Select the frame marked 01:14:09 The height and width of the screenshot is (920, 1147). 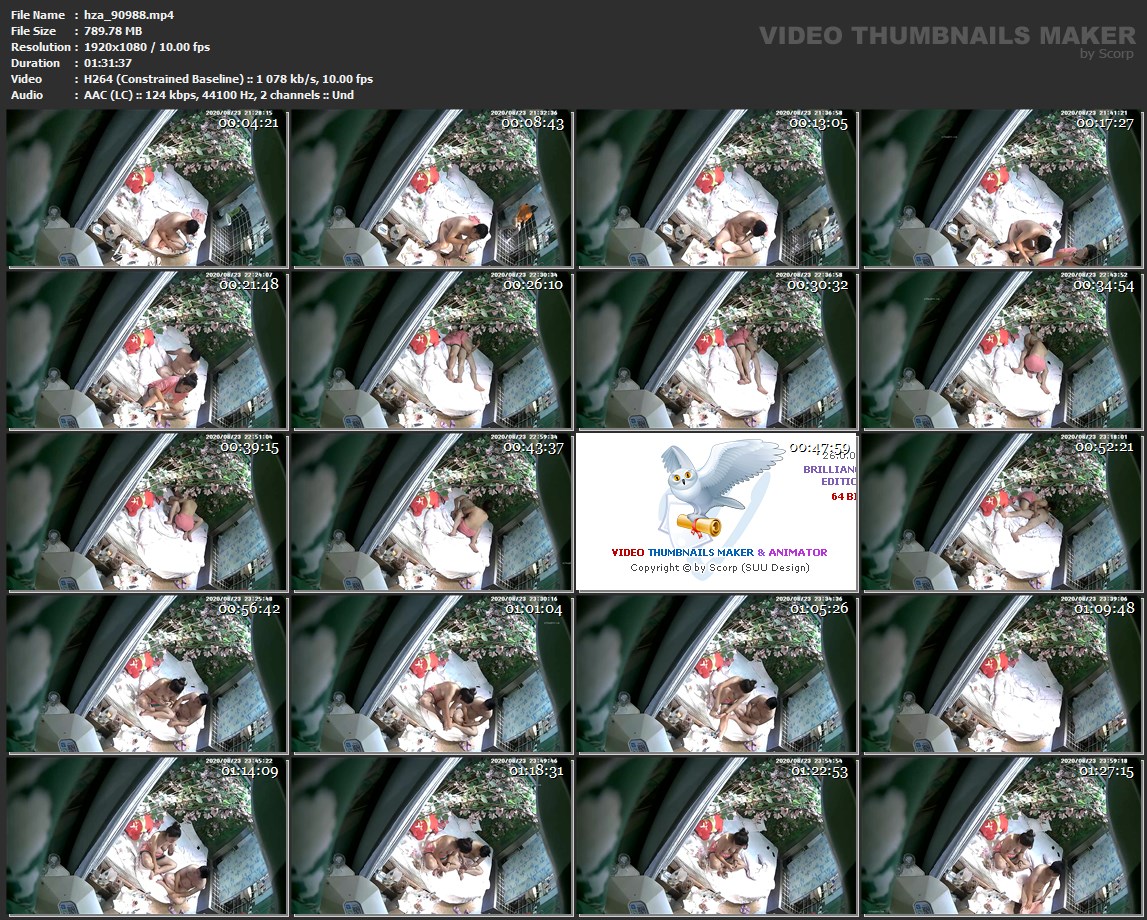(146, 836)
